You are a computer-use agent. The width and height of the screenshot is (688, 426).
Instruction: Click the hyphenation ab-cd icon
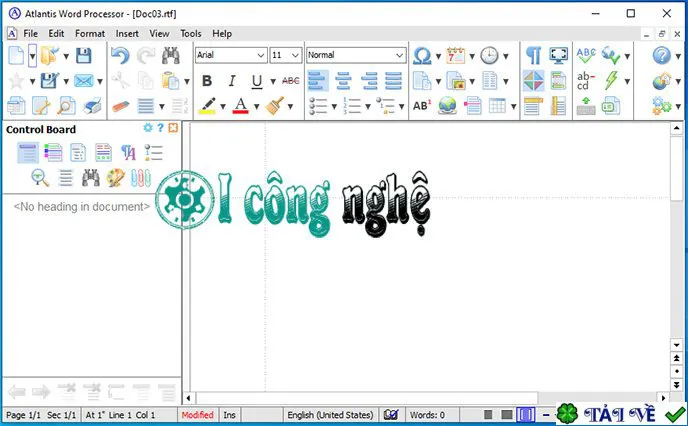(586, 81)
